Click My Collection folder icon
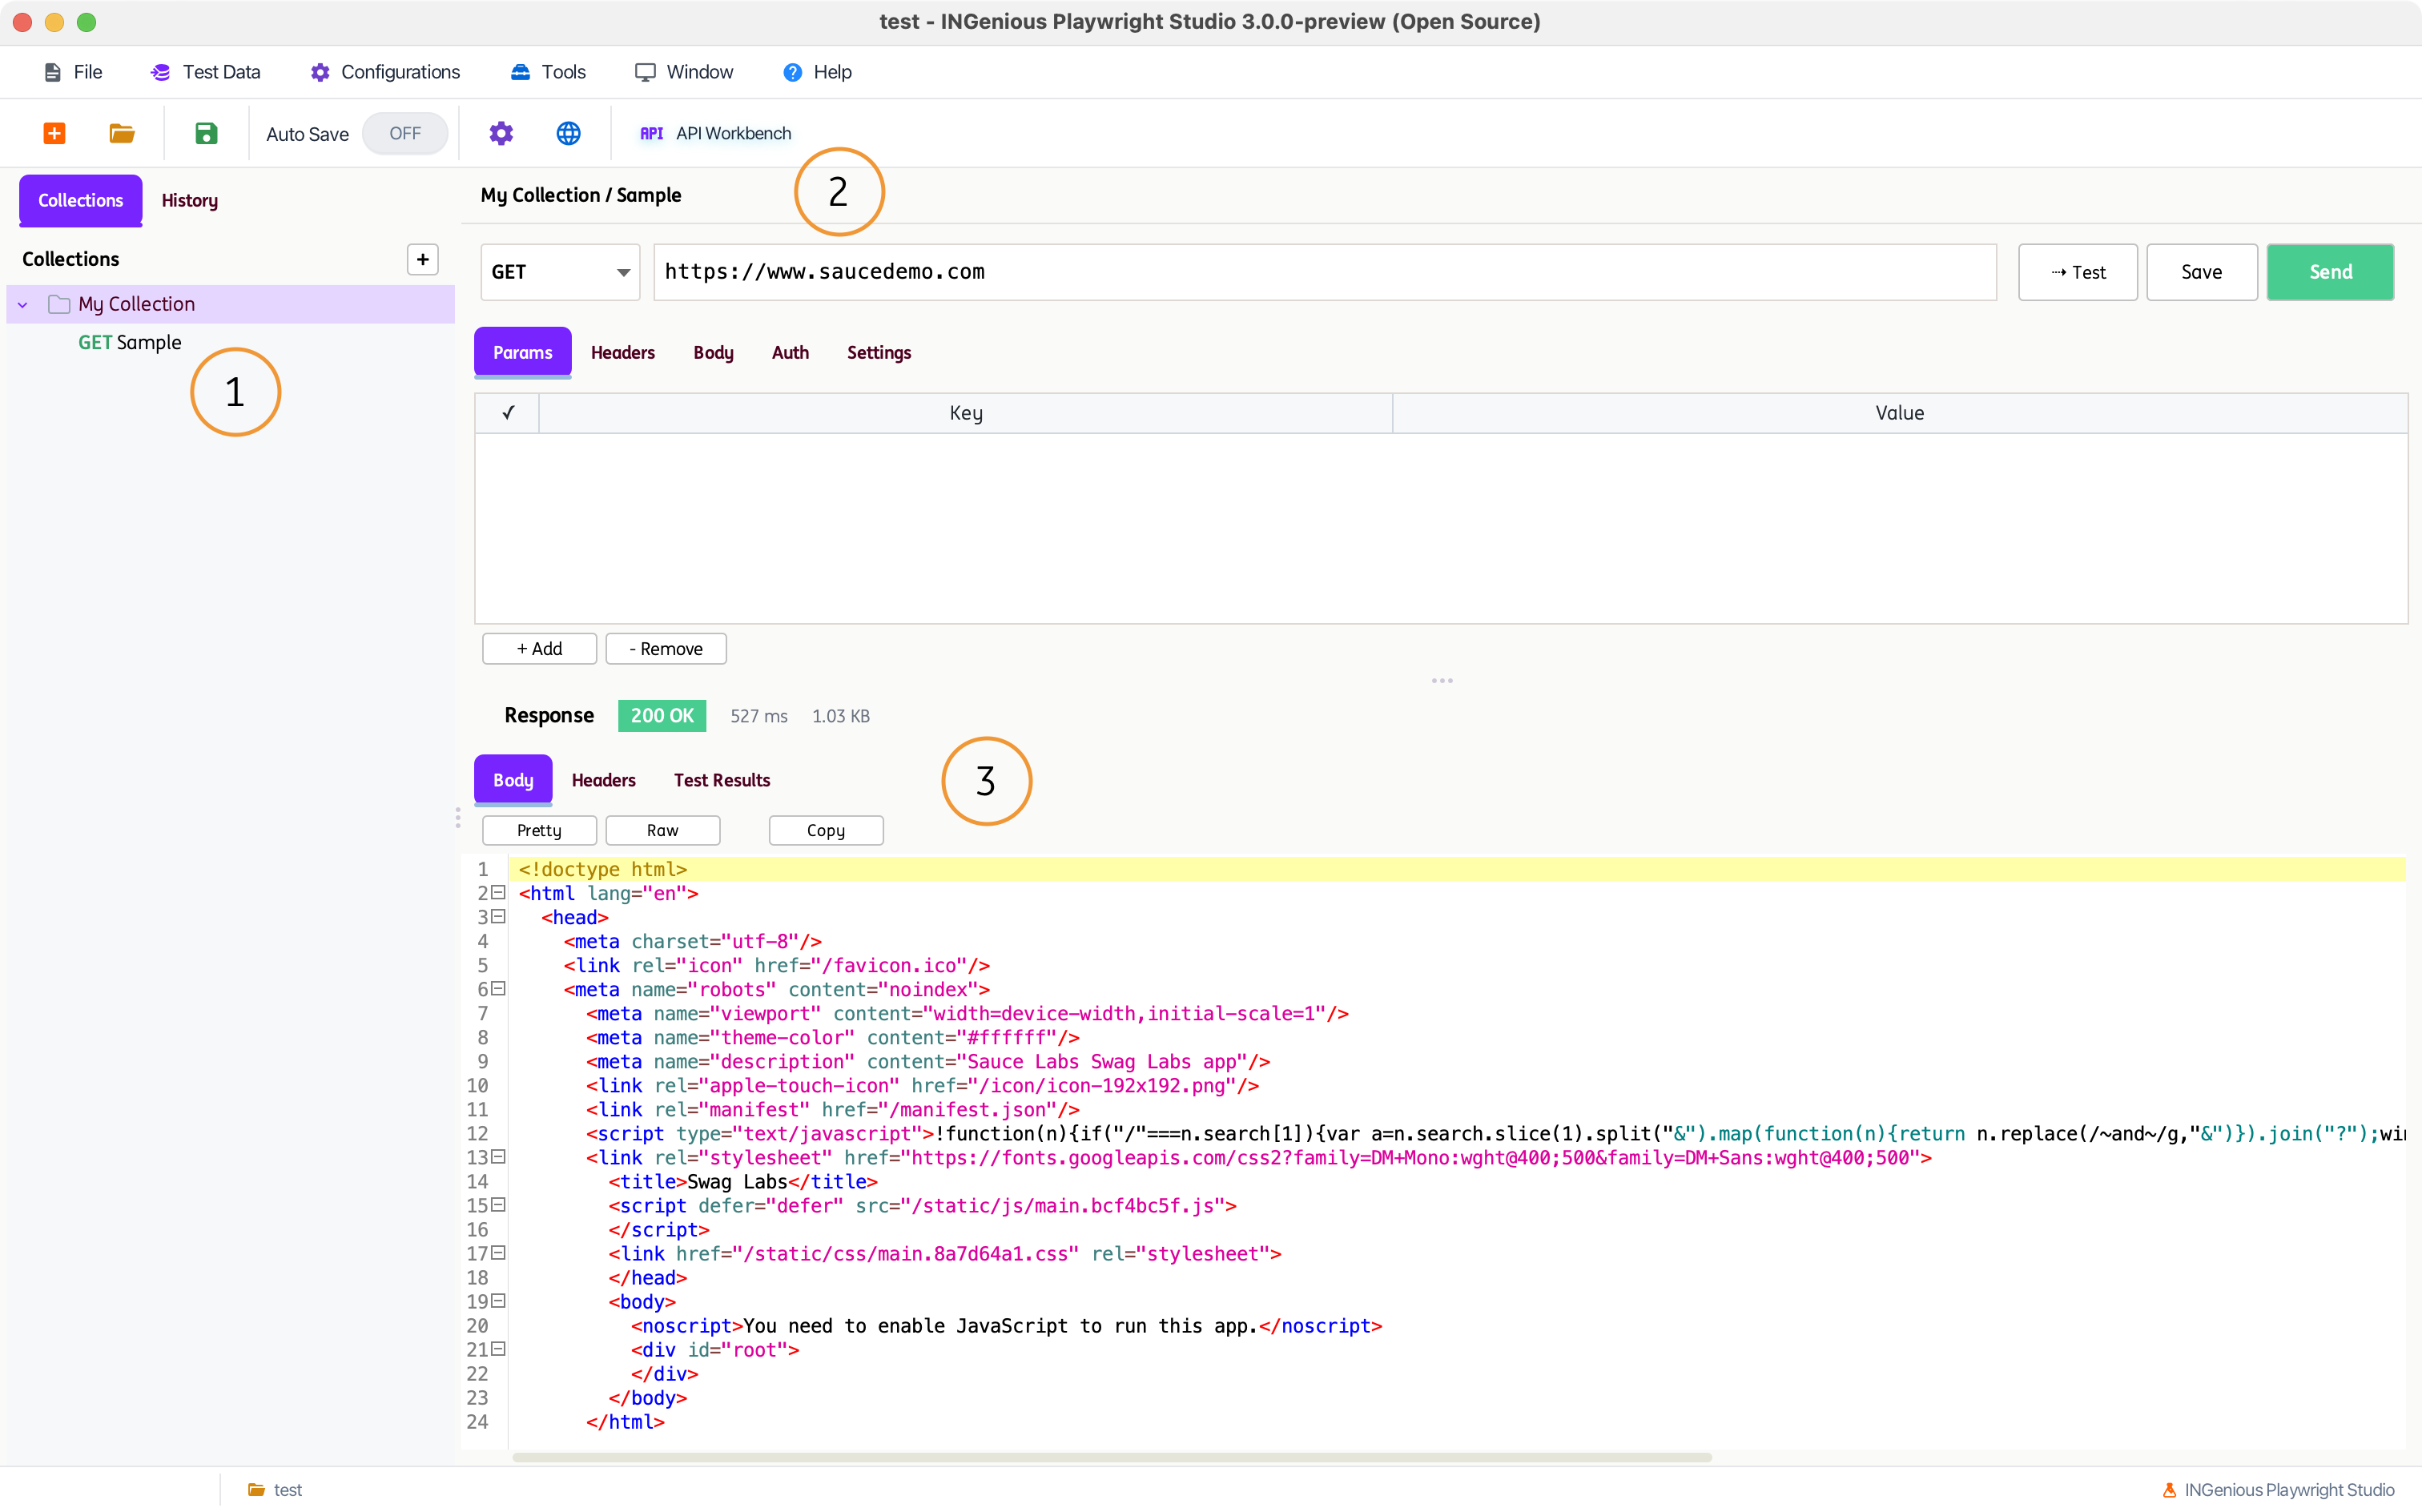 pyautogui.click(x=59, y=304)
